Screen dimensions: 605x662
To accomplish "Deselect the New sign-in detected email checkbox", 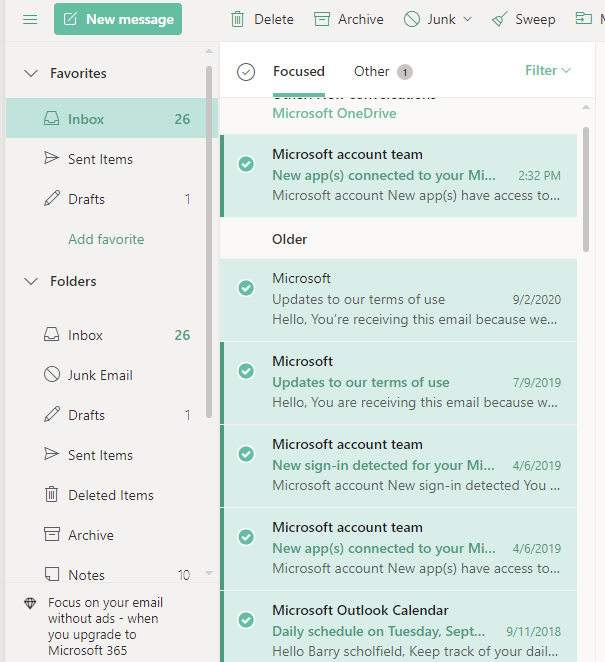I will click(246, 454).
